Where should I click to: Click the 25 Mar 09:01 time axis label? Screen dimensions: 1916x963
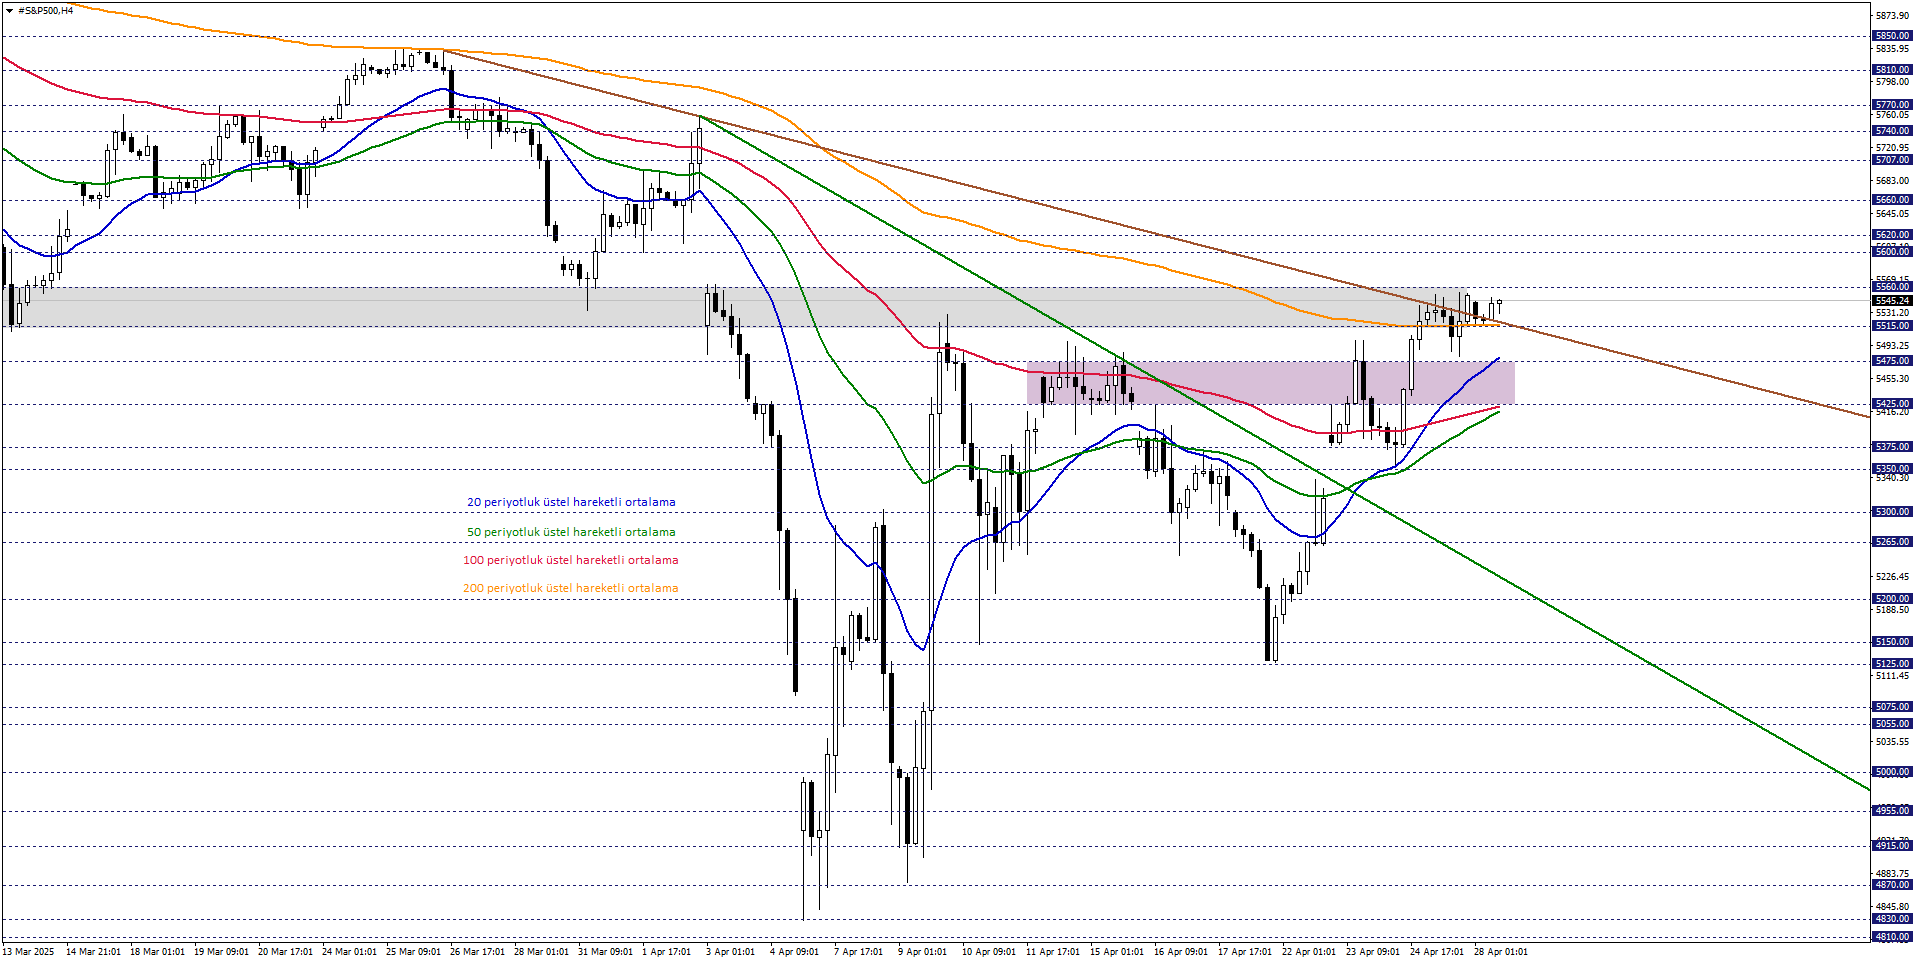[x=413, y=952]
